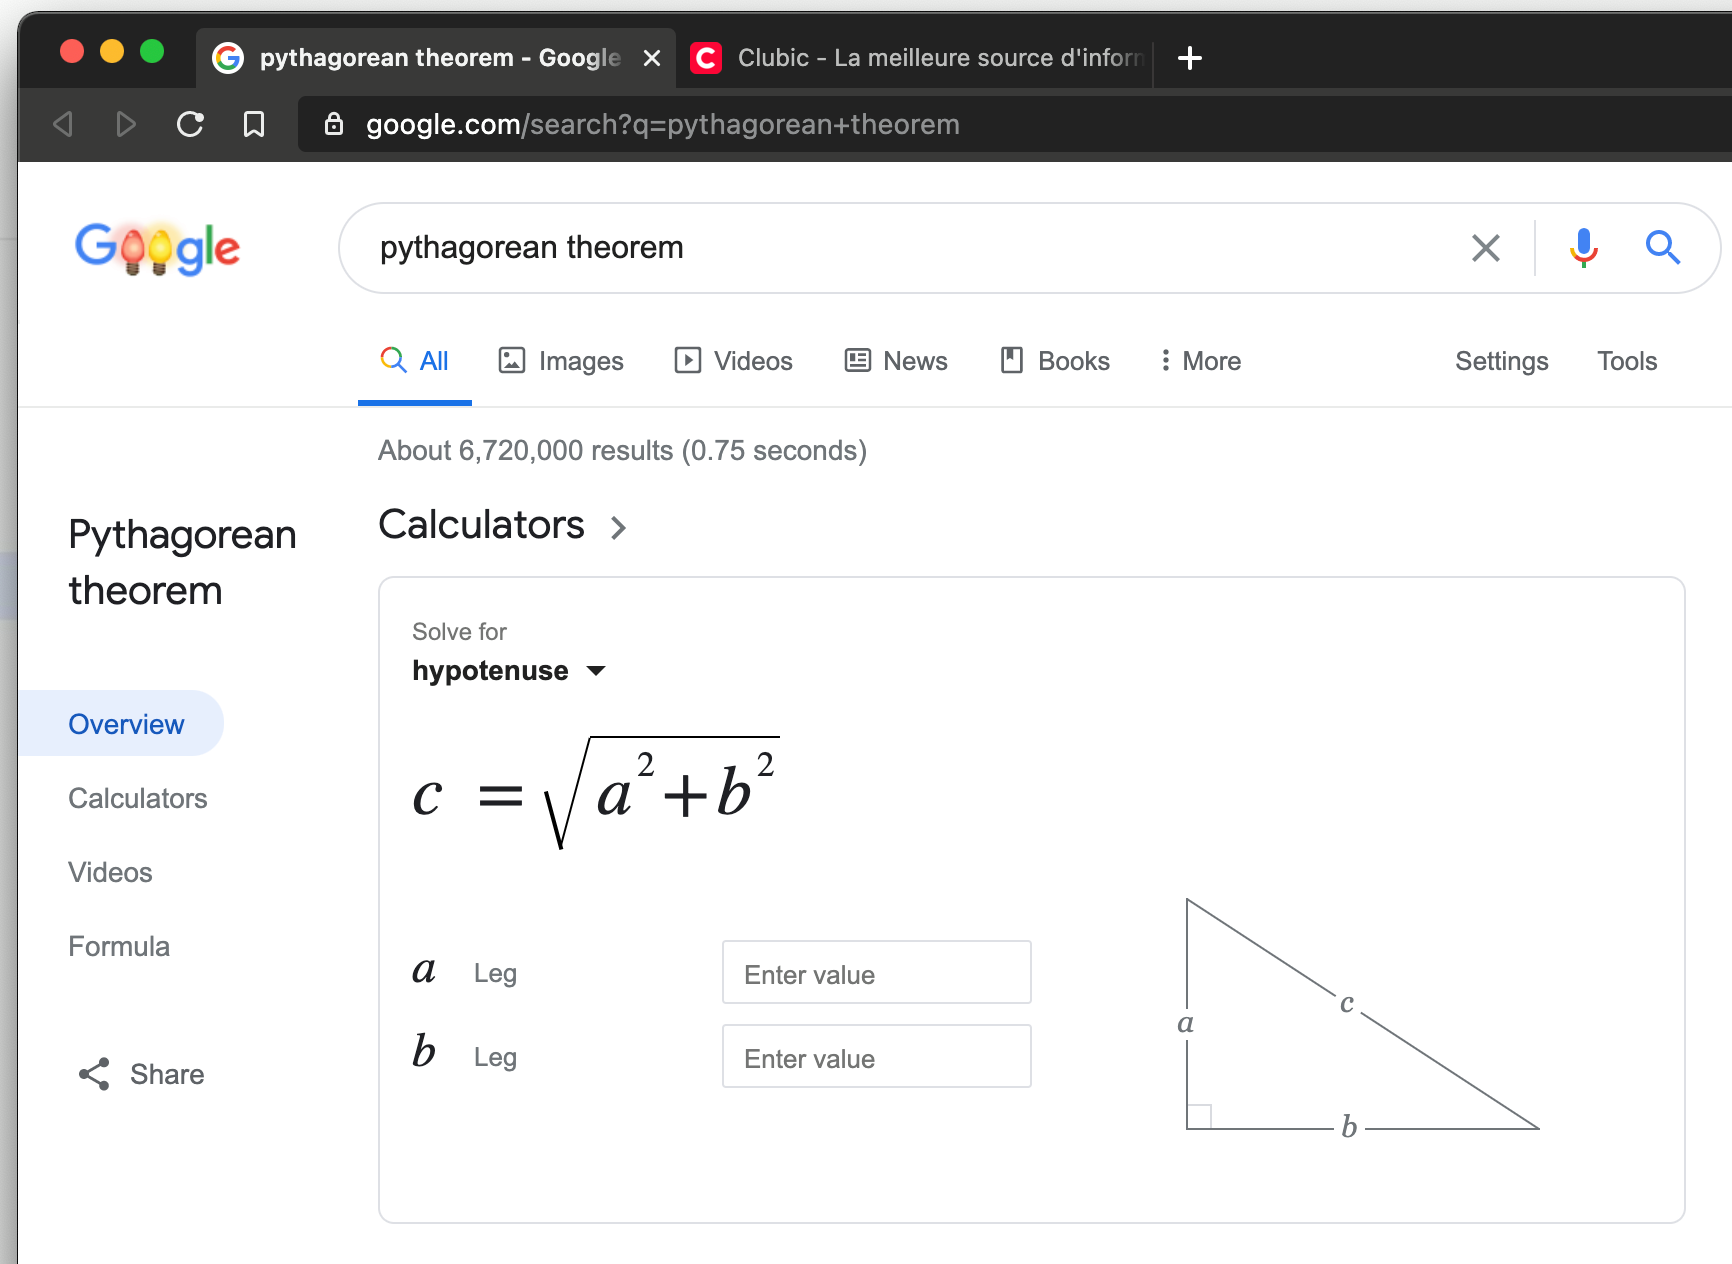The height and width of the screenshot is (1264, 1732).
Task: Switch to the Clubic browser tab
Action: coord(920,58)
